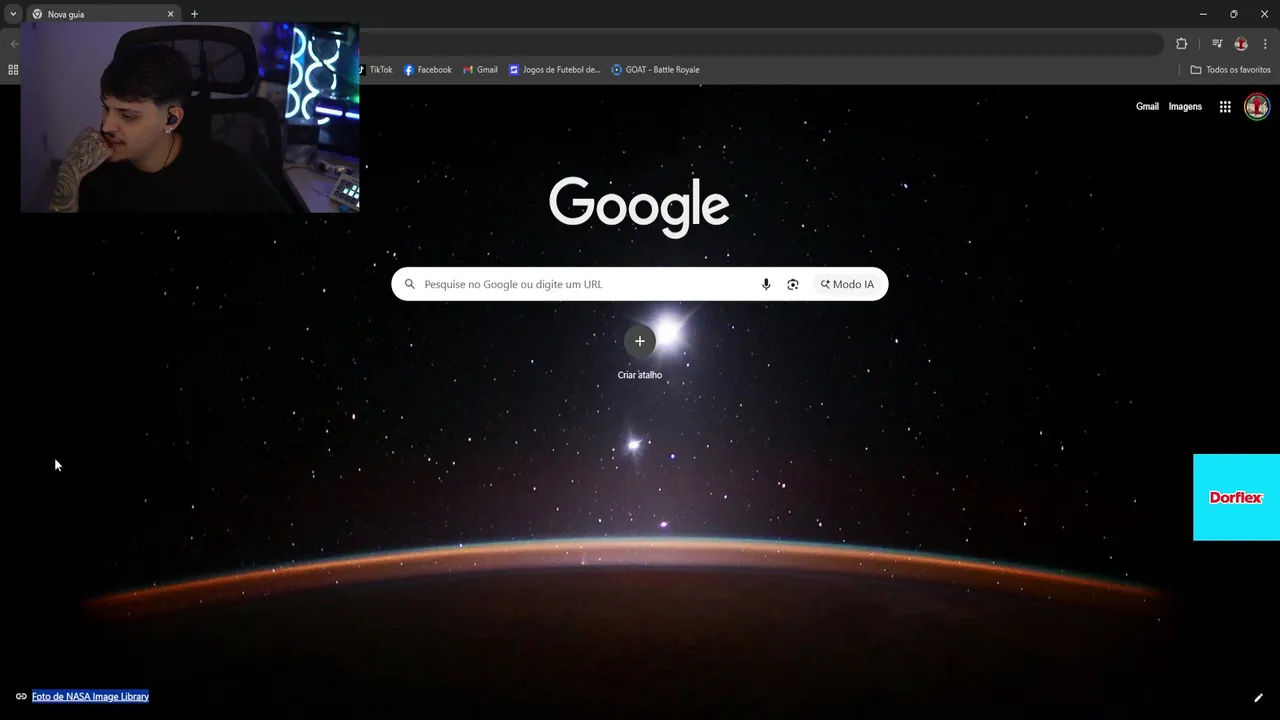The width and height of the screenshot is (1280, 720).
Task: Expand the Todos os favoritos folder
Action: point(1230,70)
